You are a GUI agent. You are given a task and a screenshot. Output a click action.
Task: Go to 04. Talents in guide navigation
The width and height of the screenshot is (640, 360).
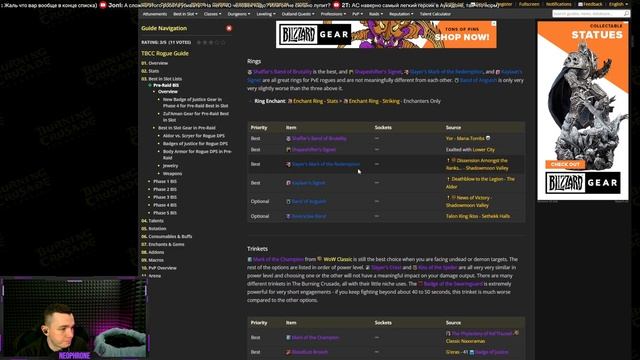click(x=152, y=221)
